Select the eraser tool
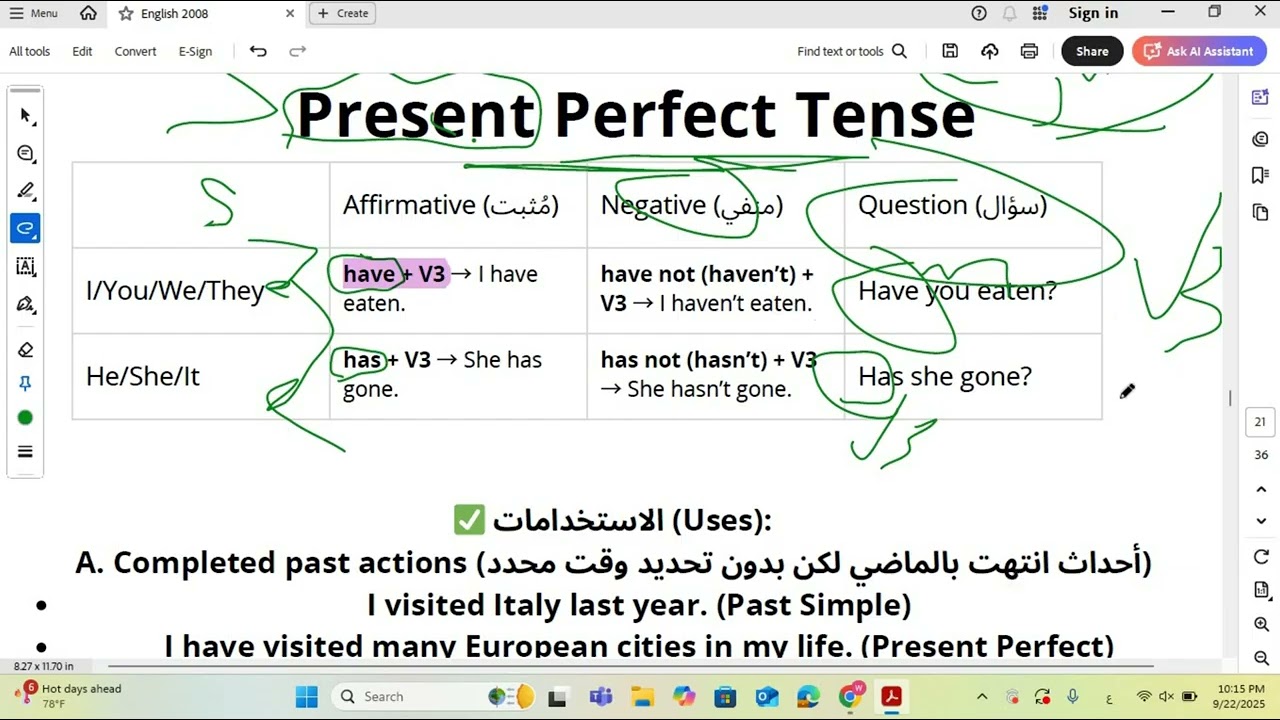This screenshot has height=720, width=1280. click(x=26, y=350)
